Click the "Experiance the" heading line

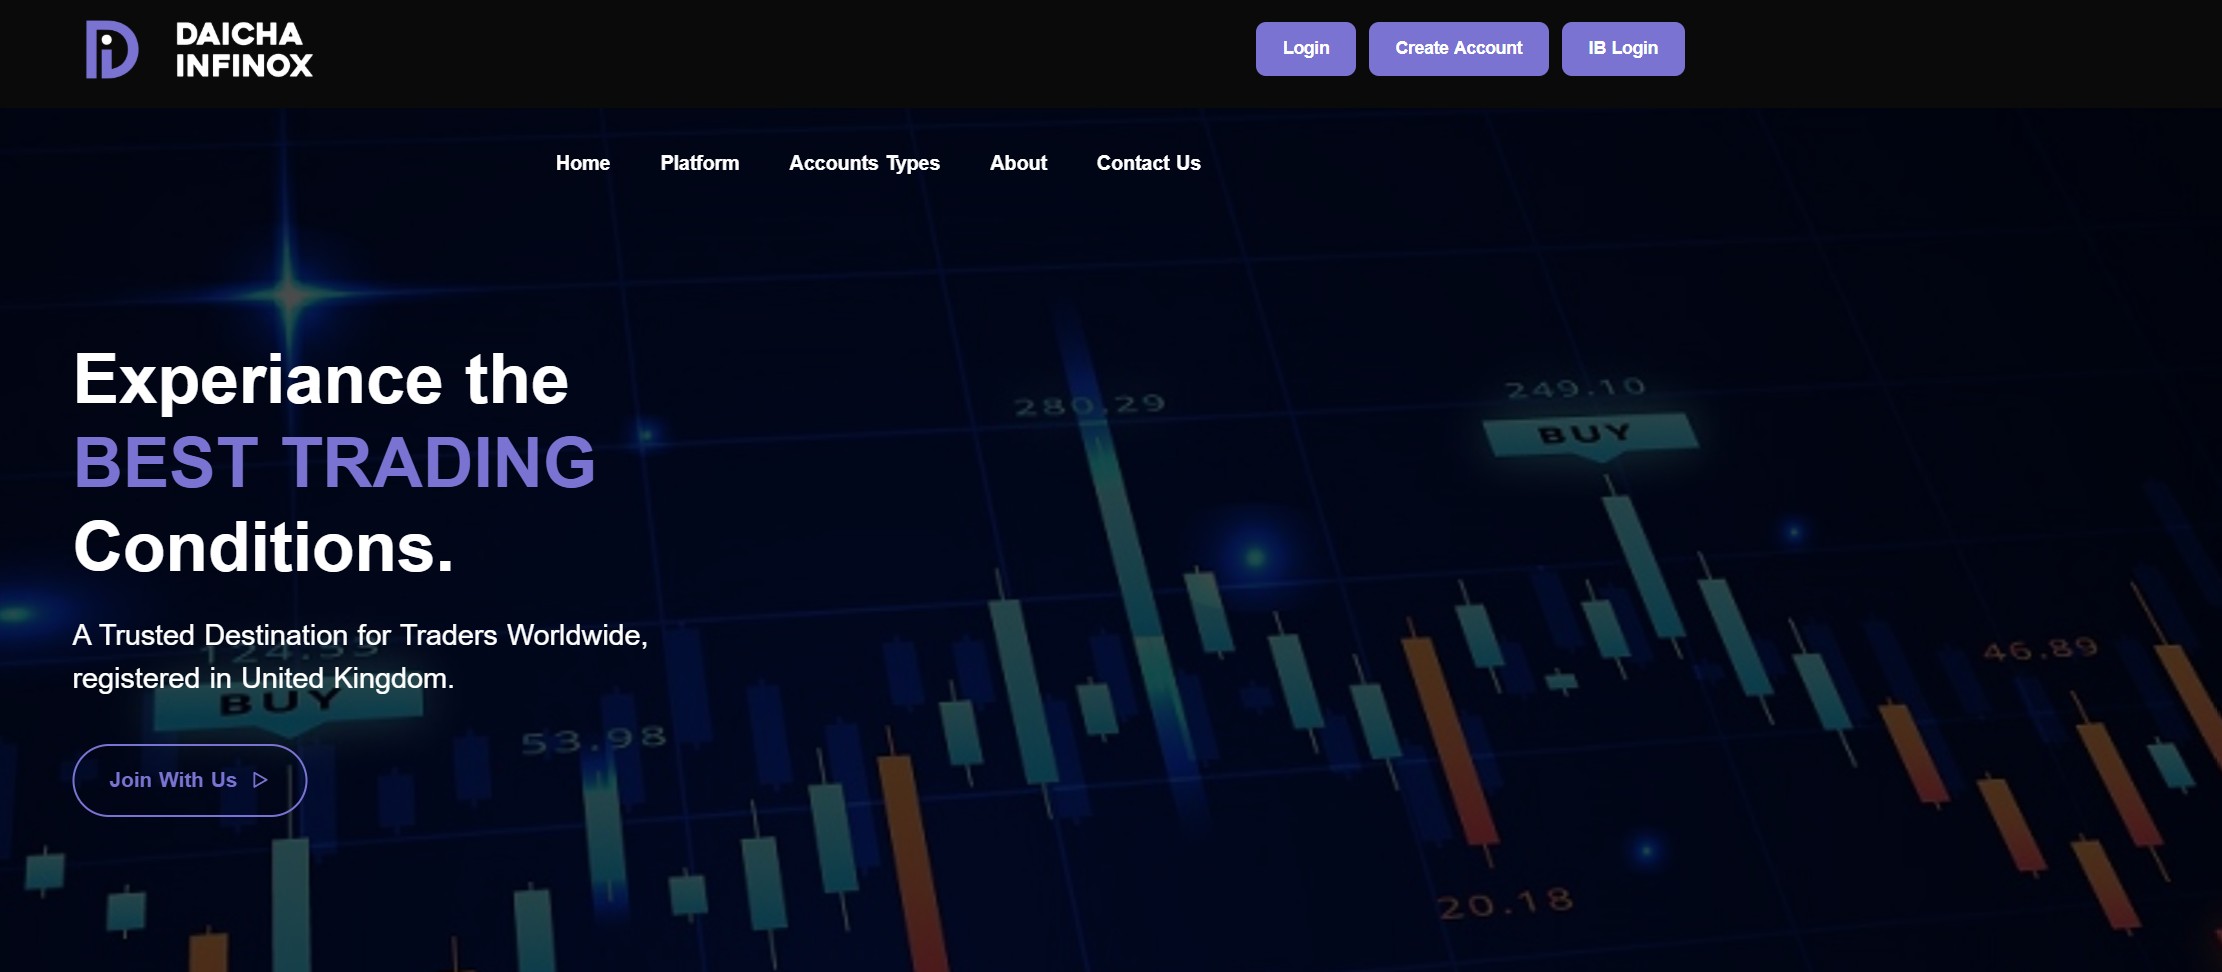[x=321, y=380]
